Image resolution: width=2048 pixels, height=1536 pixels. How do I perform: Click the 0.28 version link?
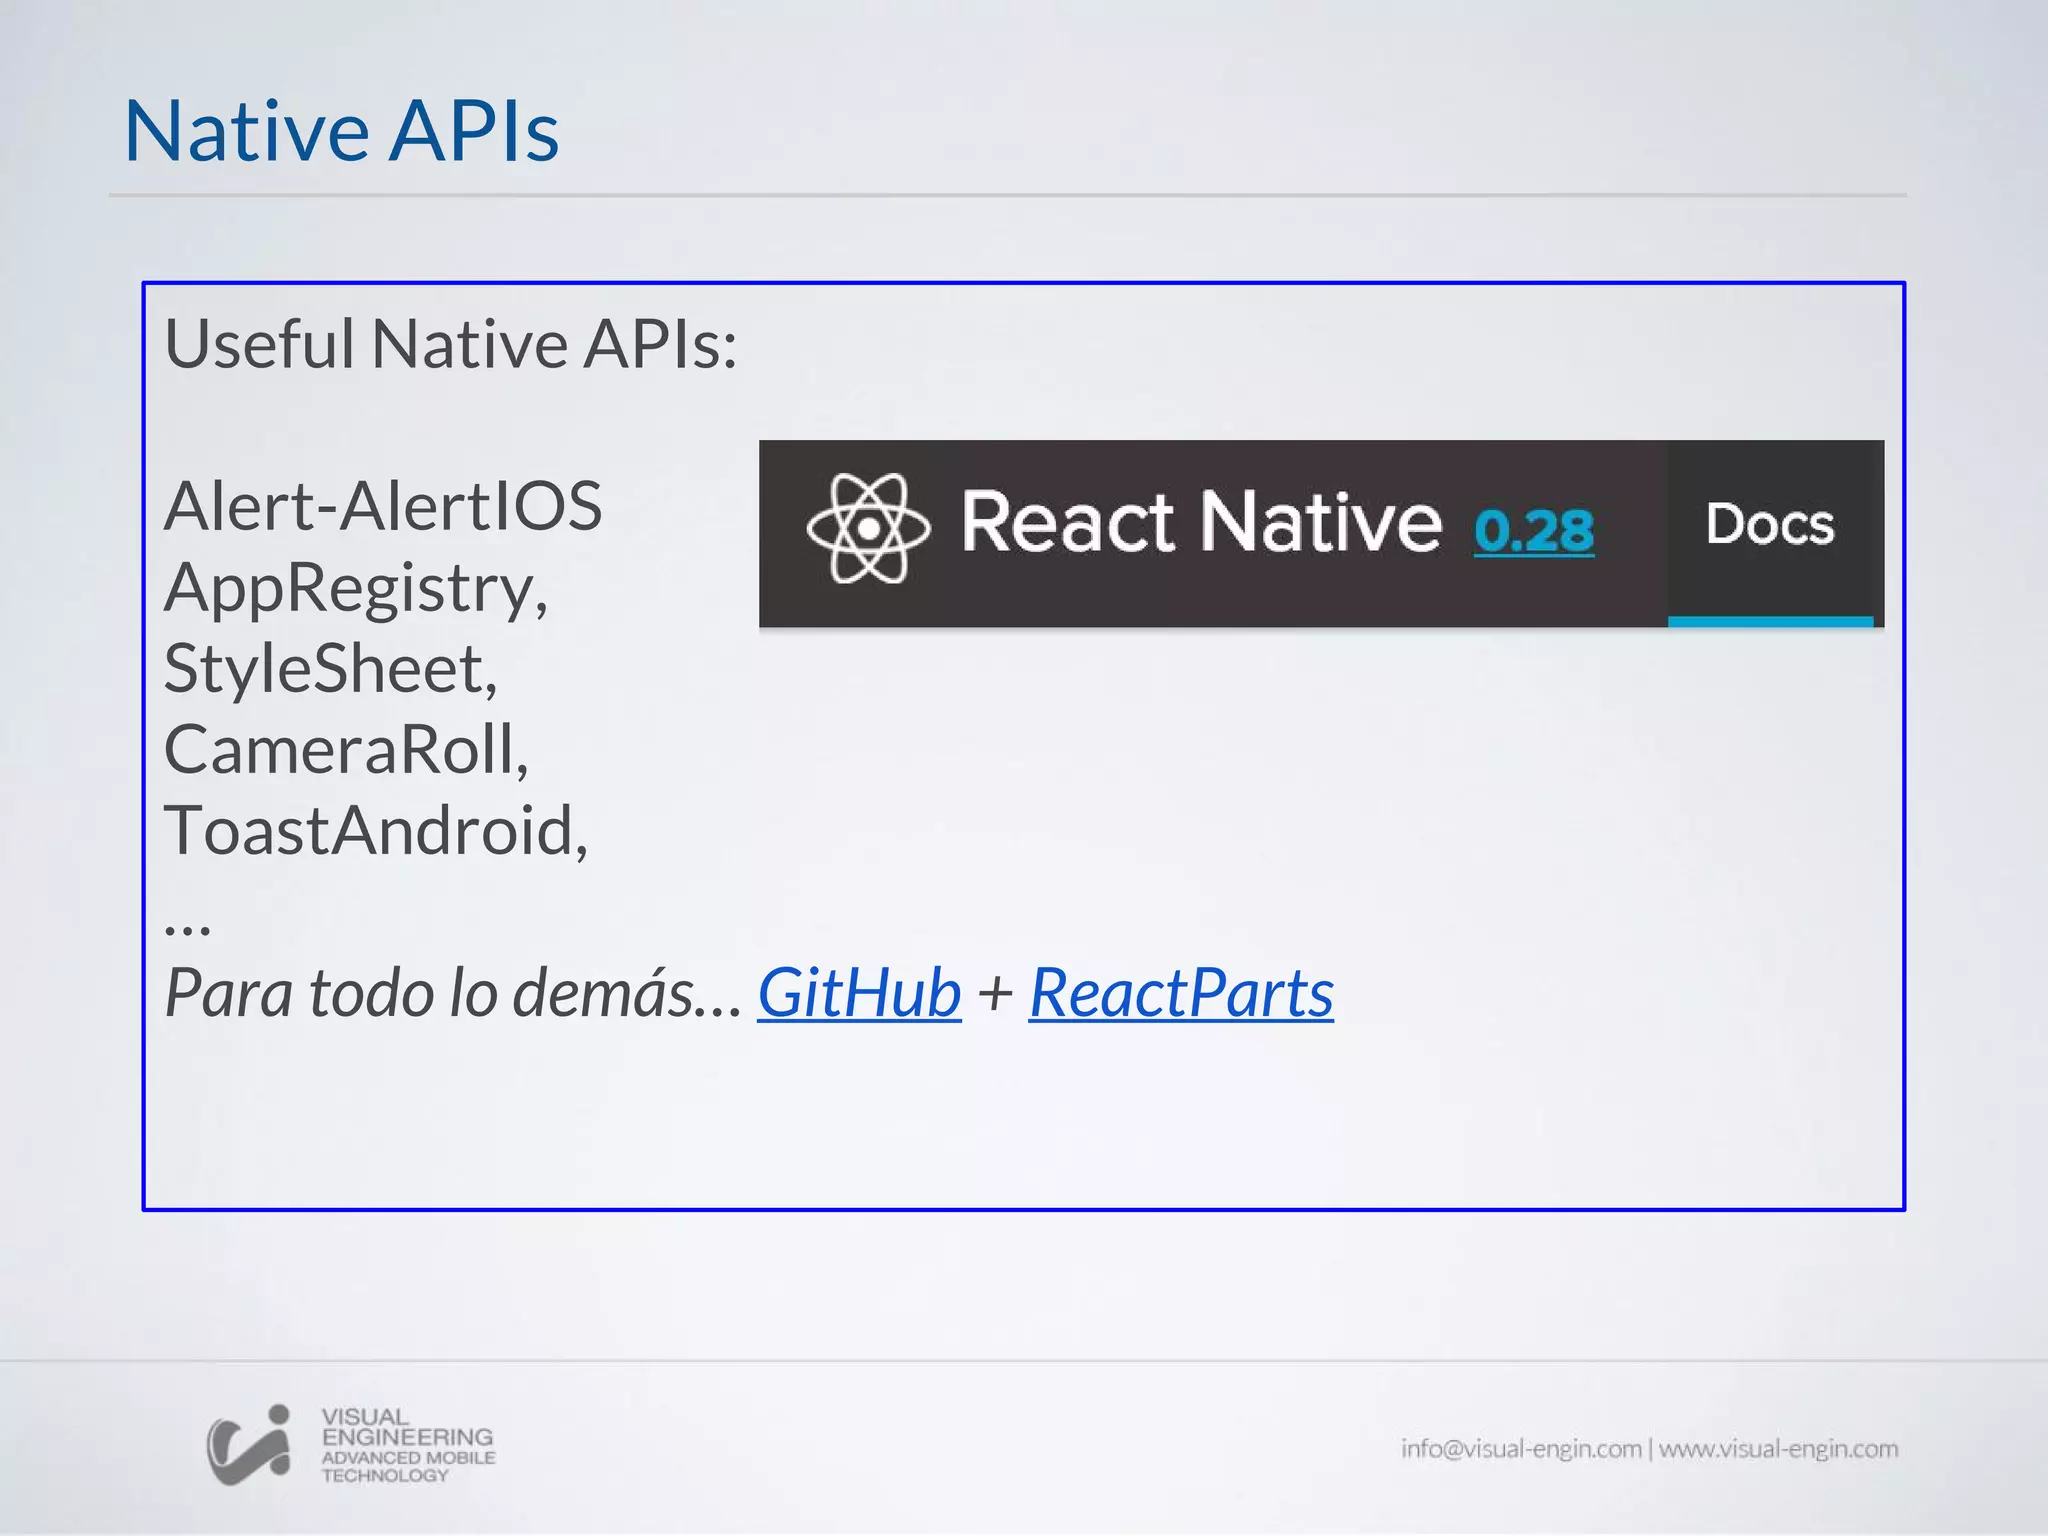pyautogui.click(x=1534, y=530)
